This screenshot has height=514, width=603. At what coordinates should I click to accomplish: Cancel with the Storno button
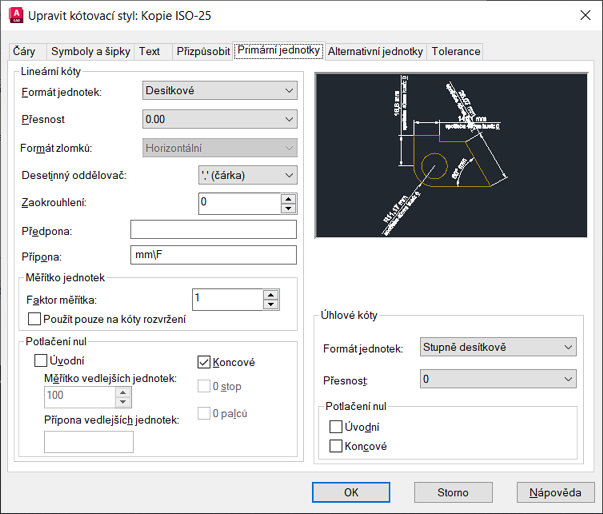click(453, 492)
